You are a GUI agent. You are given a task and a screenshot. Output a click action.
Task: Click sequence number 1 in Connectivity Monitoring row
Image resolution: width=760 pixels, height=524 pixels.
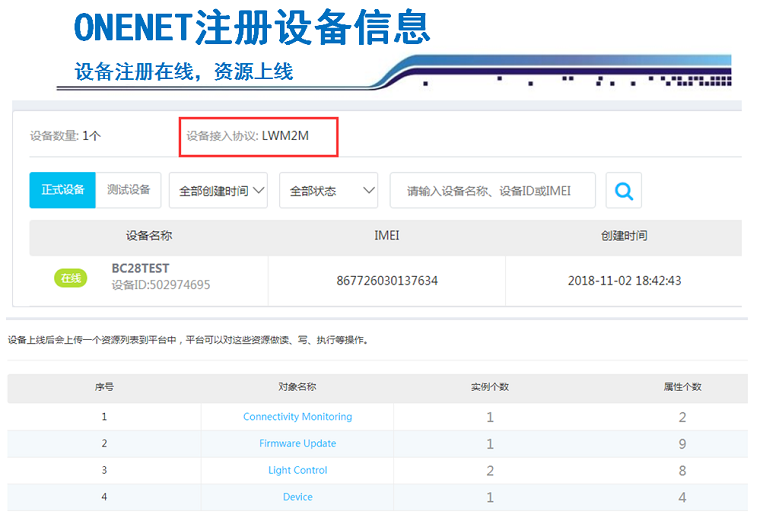click(104, 417)
